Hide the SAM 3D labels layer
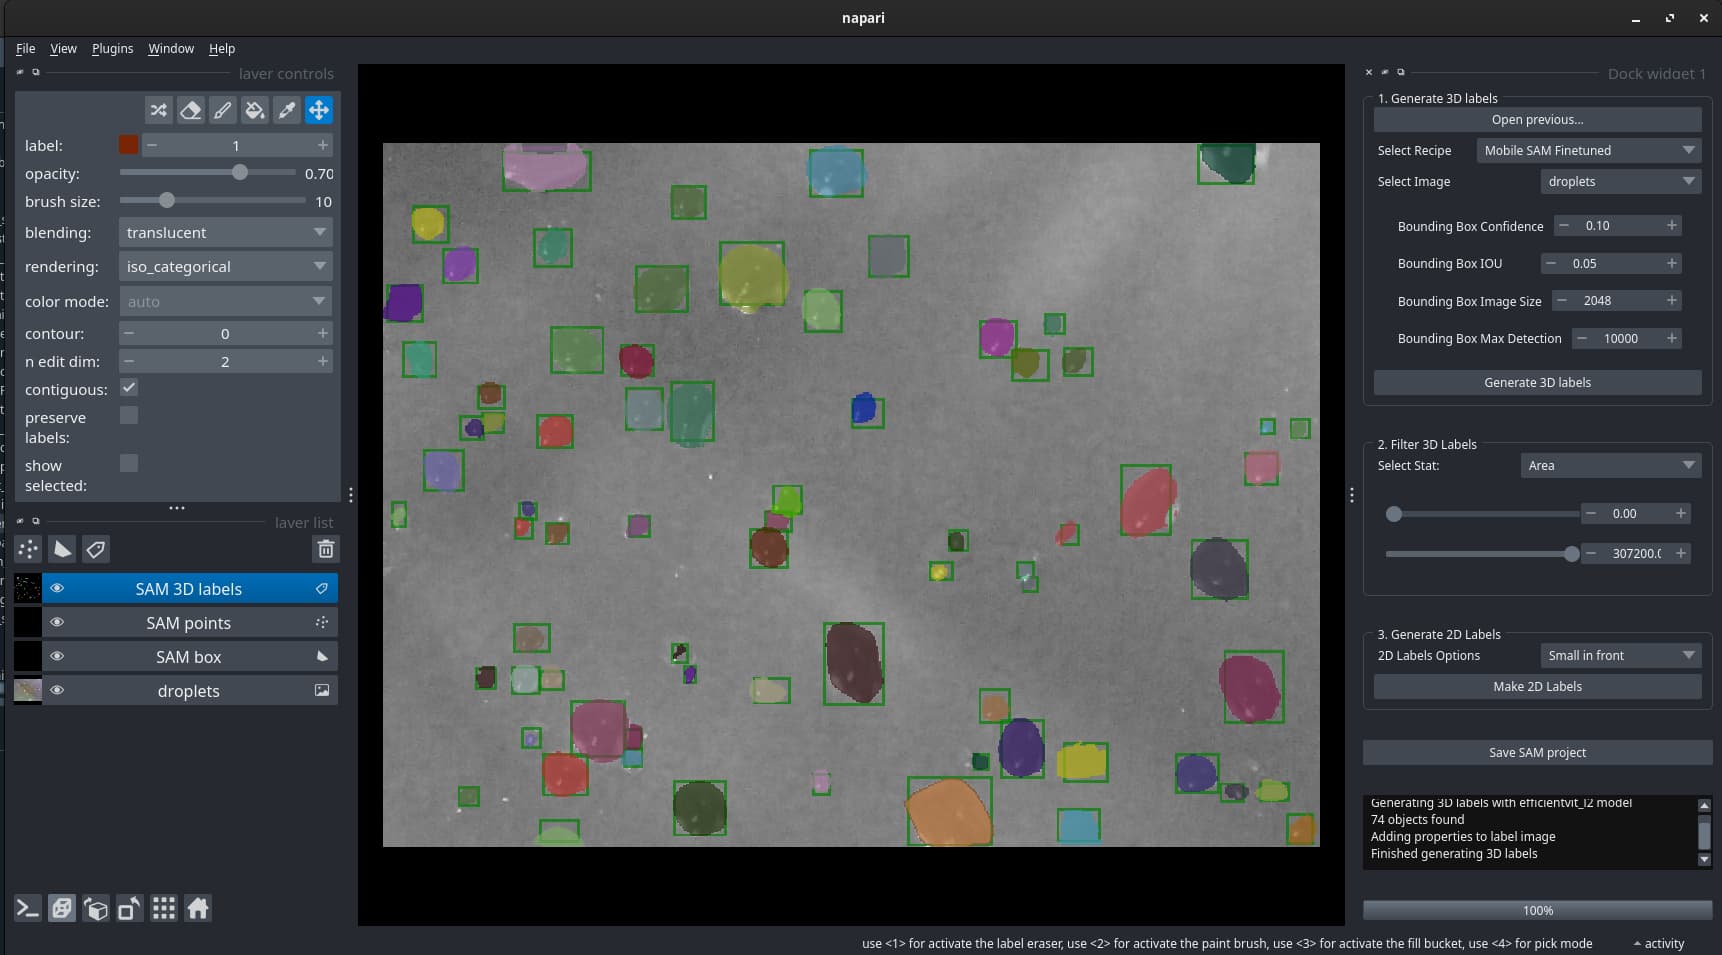This screenshot has height=955, width=1722. tap(57, 588)
